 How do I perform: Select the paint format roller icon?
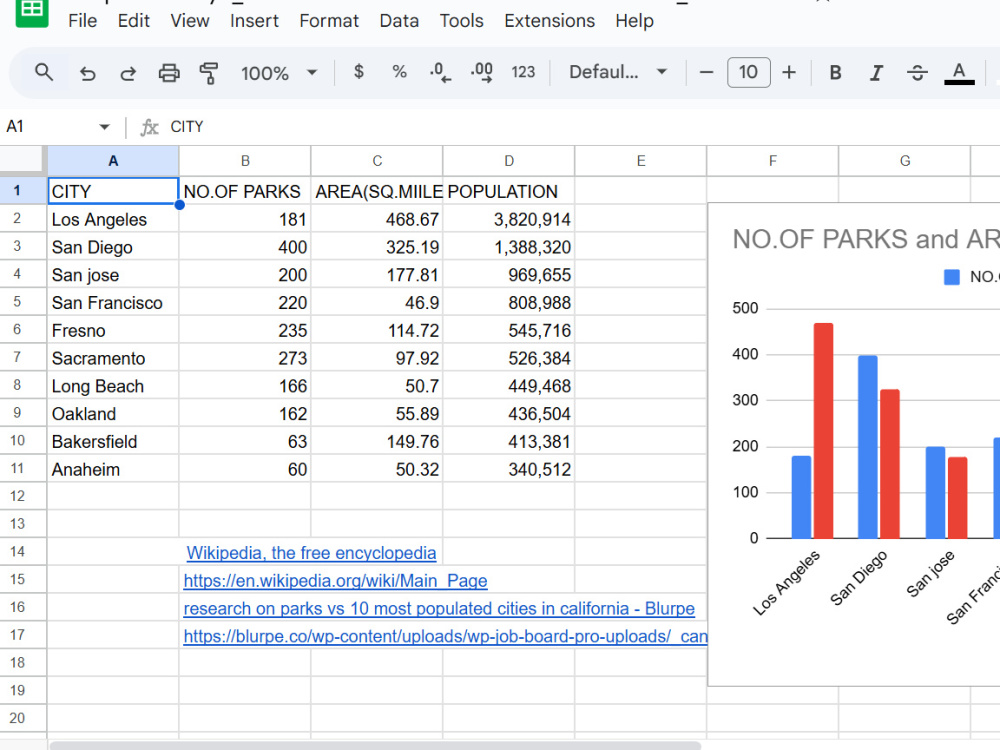coord(209,73)
